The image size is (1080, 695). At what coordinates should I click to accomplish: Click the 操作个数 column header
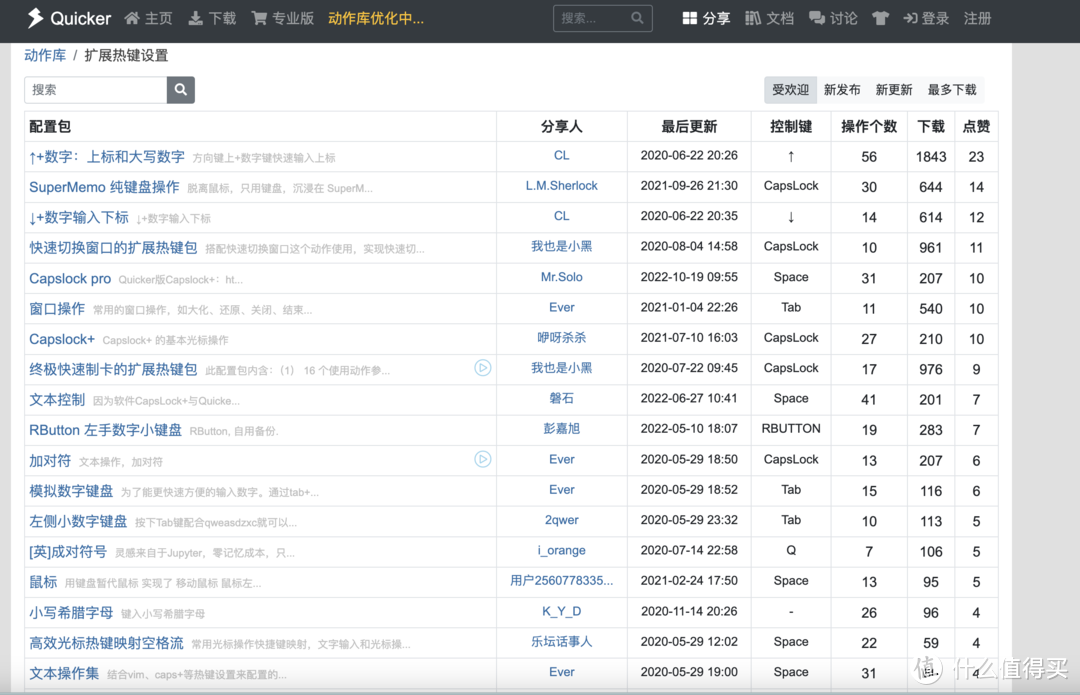pos(869,127)
